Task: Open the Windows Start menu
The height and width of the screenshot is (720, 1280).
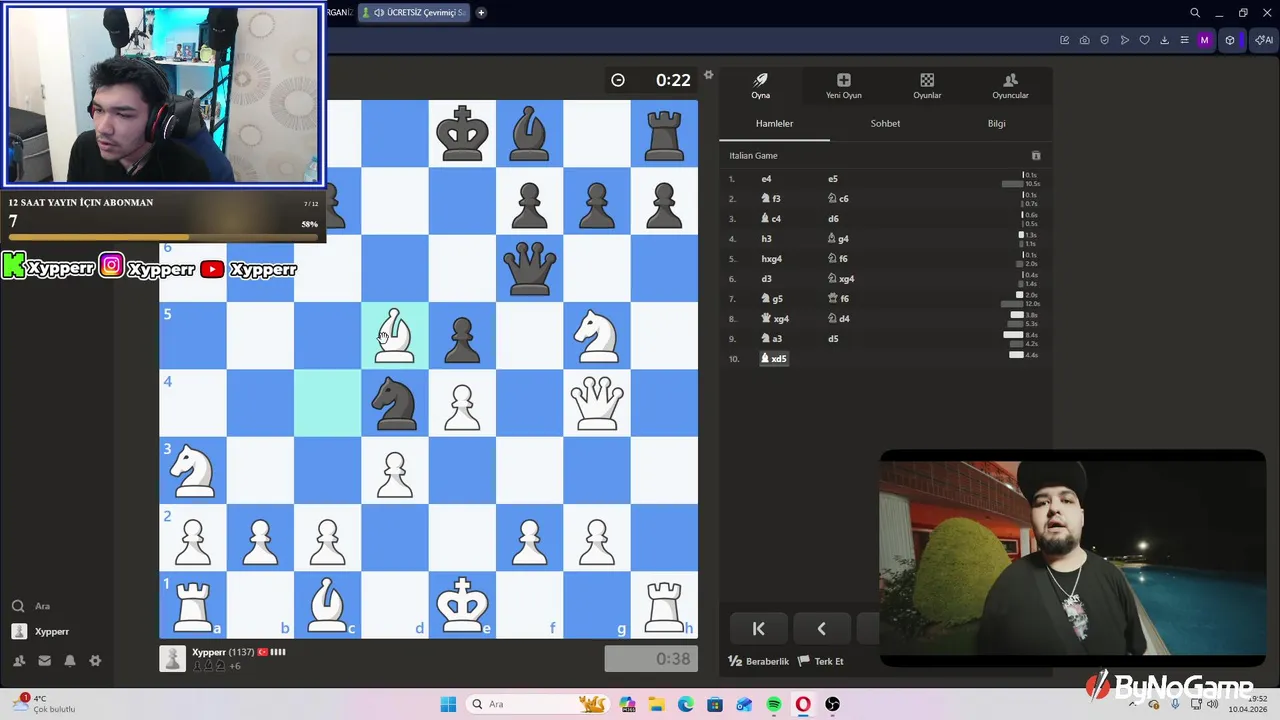Action: [448, 704]
